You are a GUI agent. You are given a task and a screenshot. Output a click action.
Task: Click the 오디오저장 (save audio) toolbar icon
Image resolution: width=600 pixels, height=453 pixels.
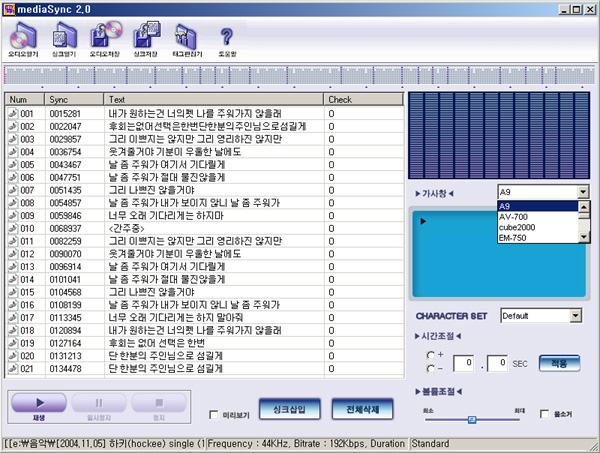pos(105,36)
